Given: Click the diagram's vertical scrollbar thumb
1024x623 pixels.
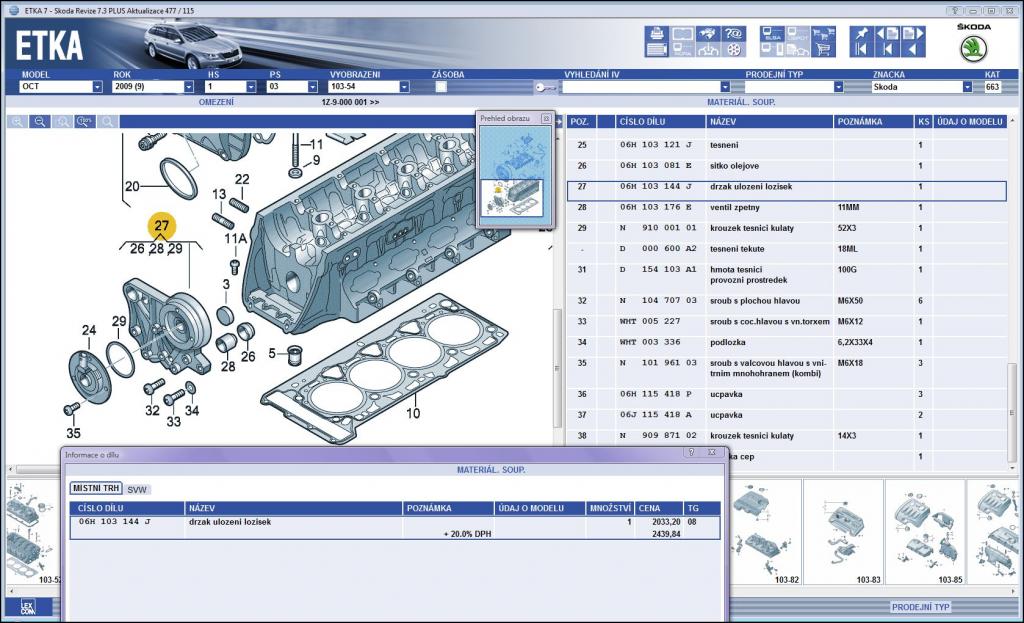Looking at the screenshot, I should (x=557, y=369).
